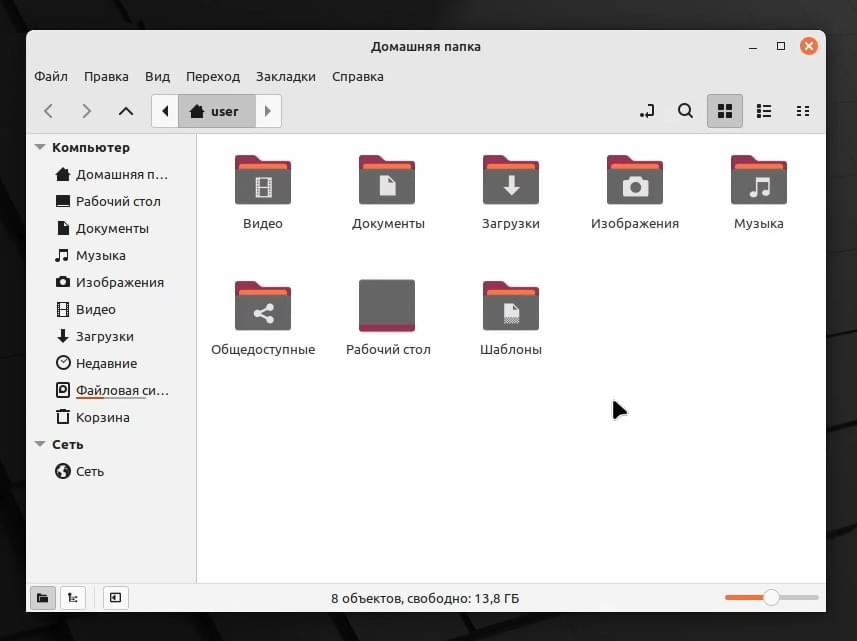Open the Видео folder icon
This screenshot has height=641, width=857.
pos(263,180)
